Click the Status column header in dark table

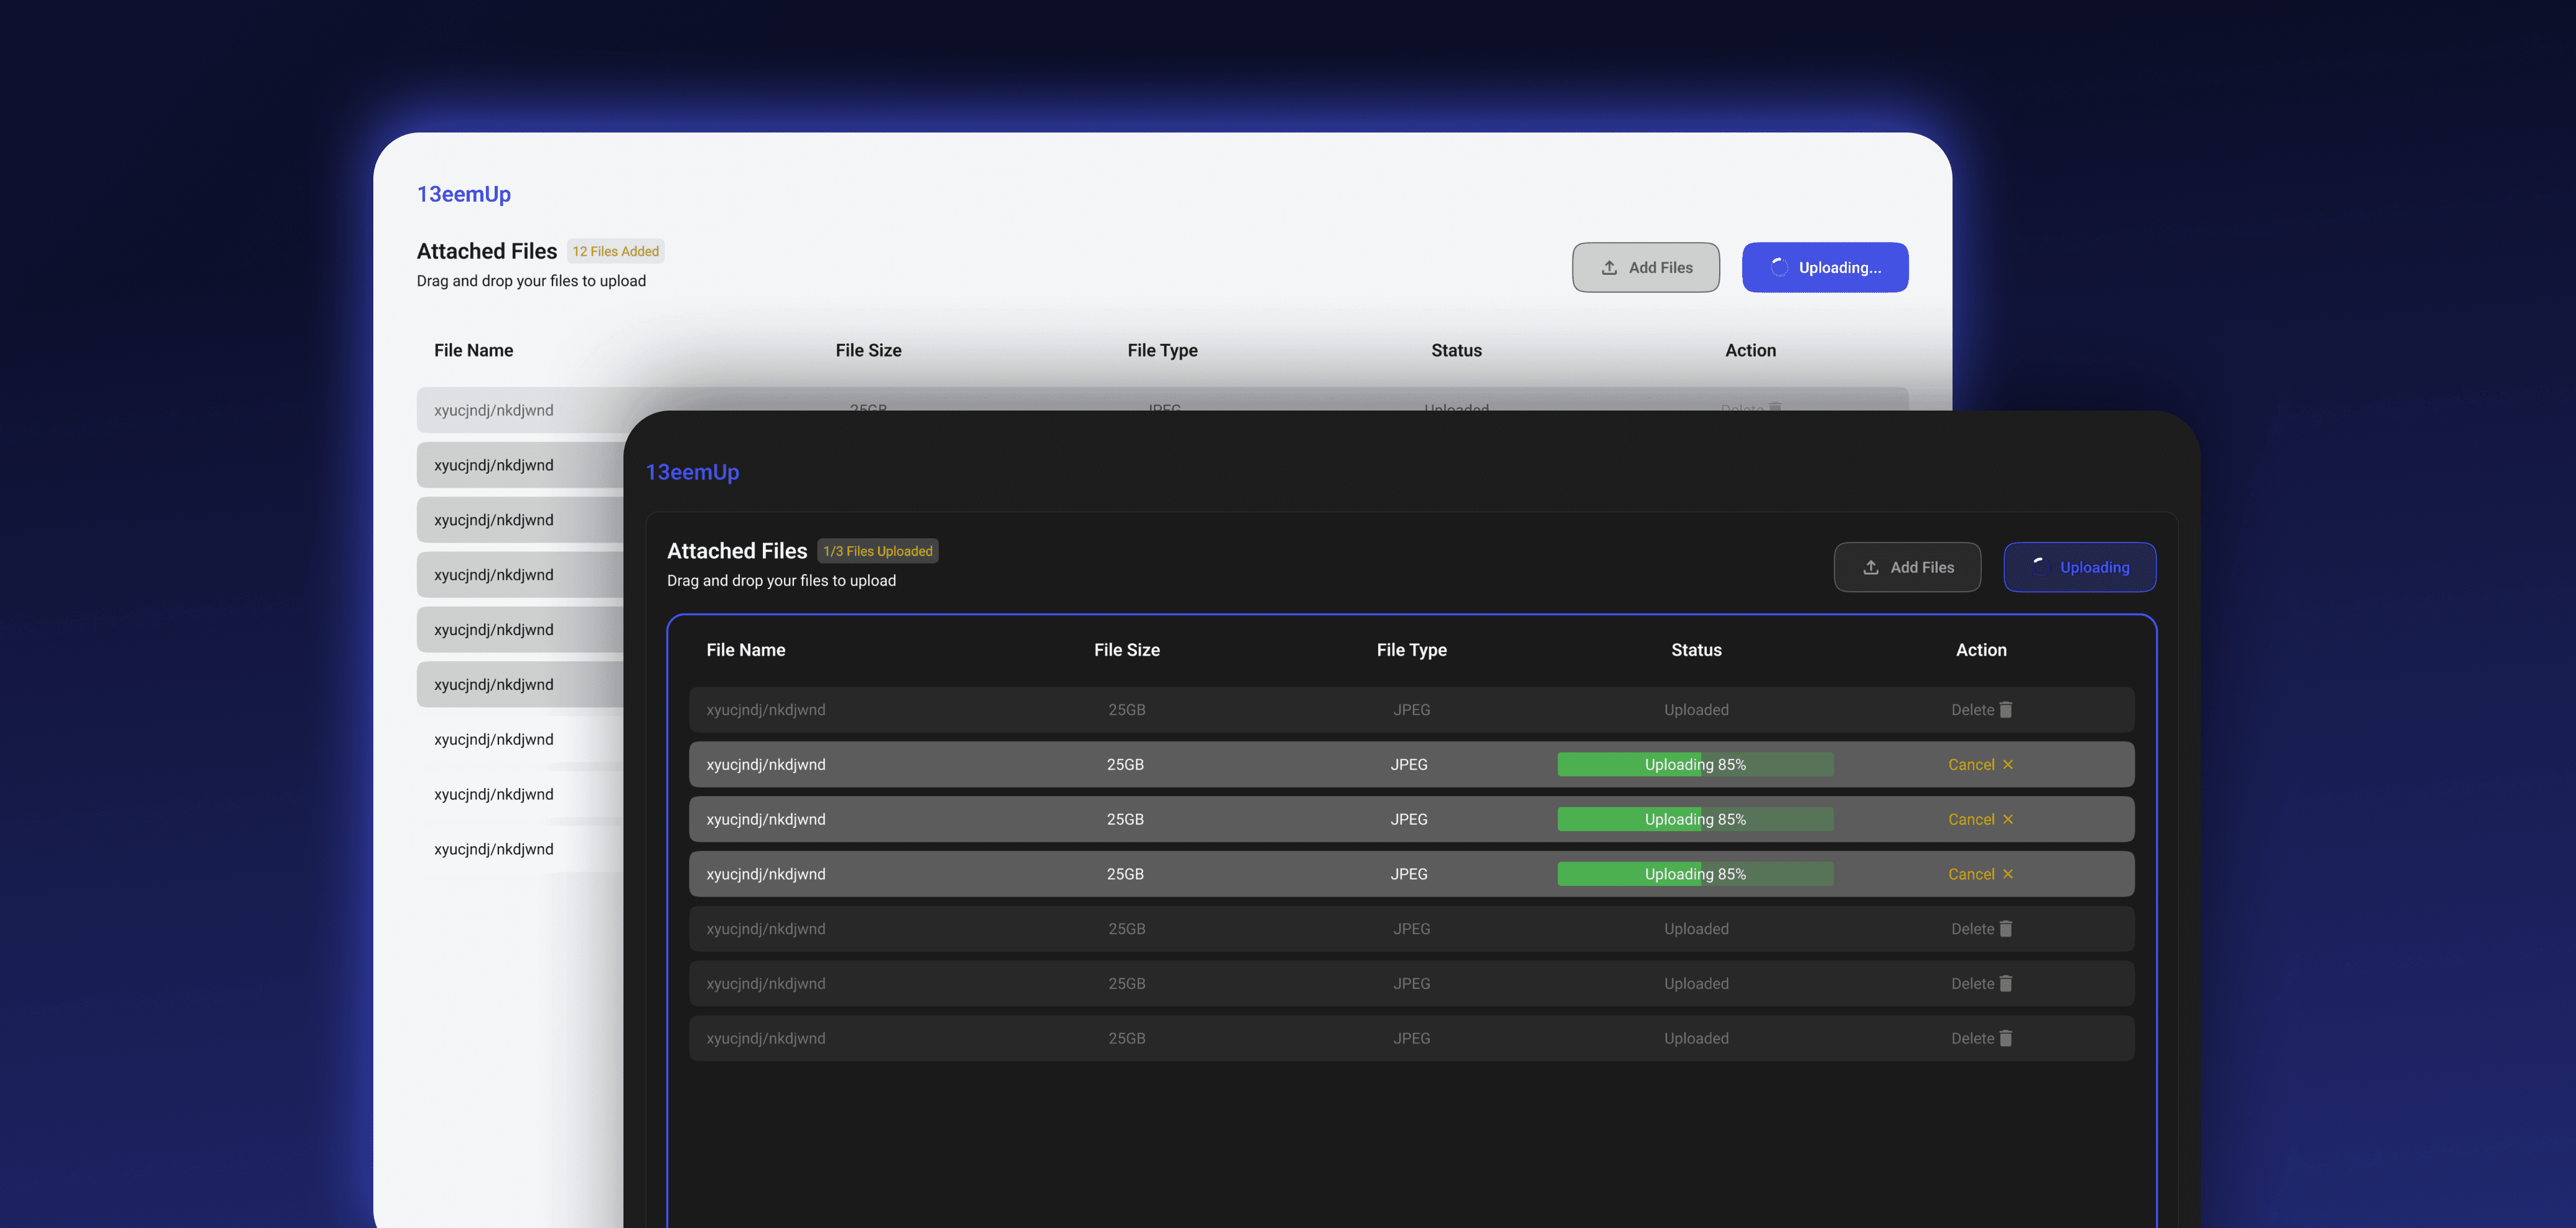(x=1696, y=650)
